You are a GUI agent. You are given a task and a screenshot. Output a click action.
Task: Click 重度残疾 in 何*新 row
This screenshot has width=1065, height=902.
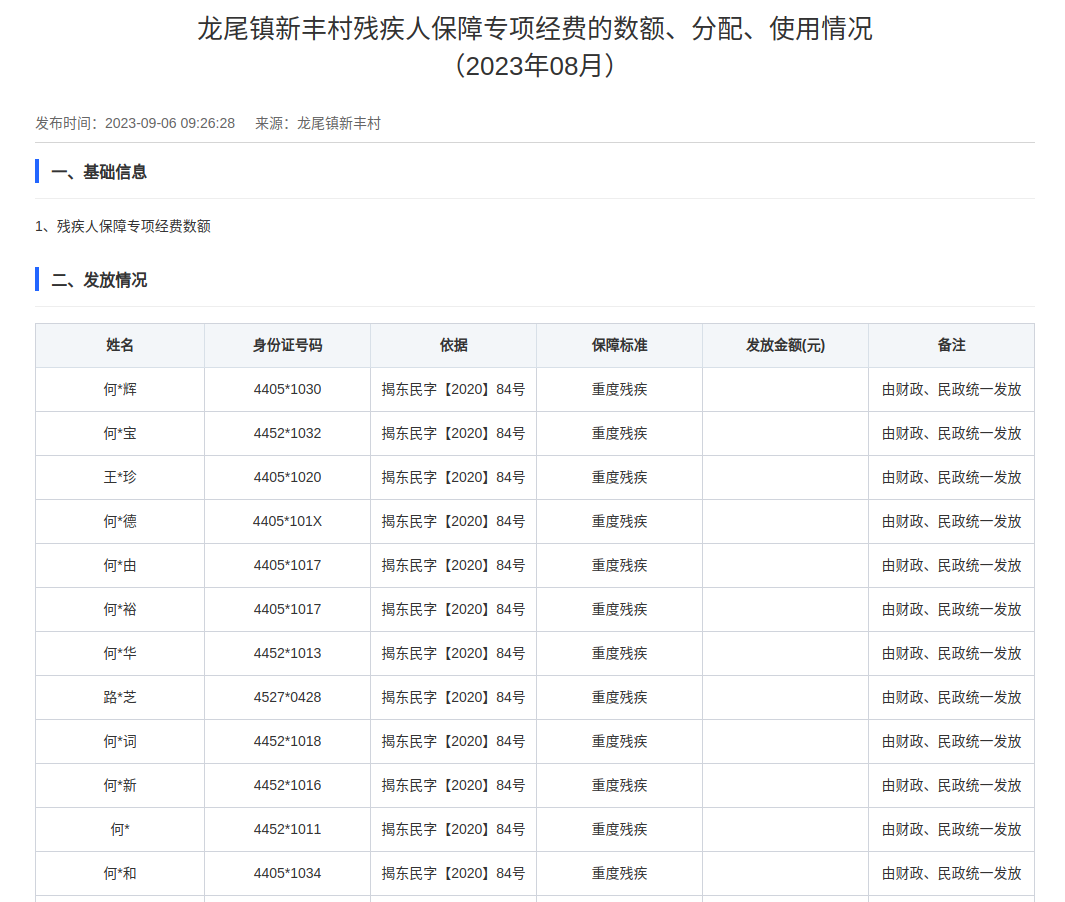619,785
